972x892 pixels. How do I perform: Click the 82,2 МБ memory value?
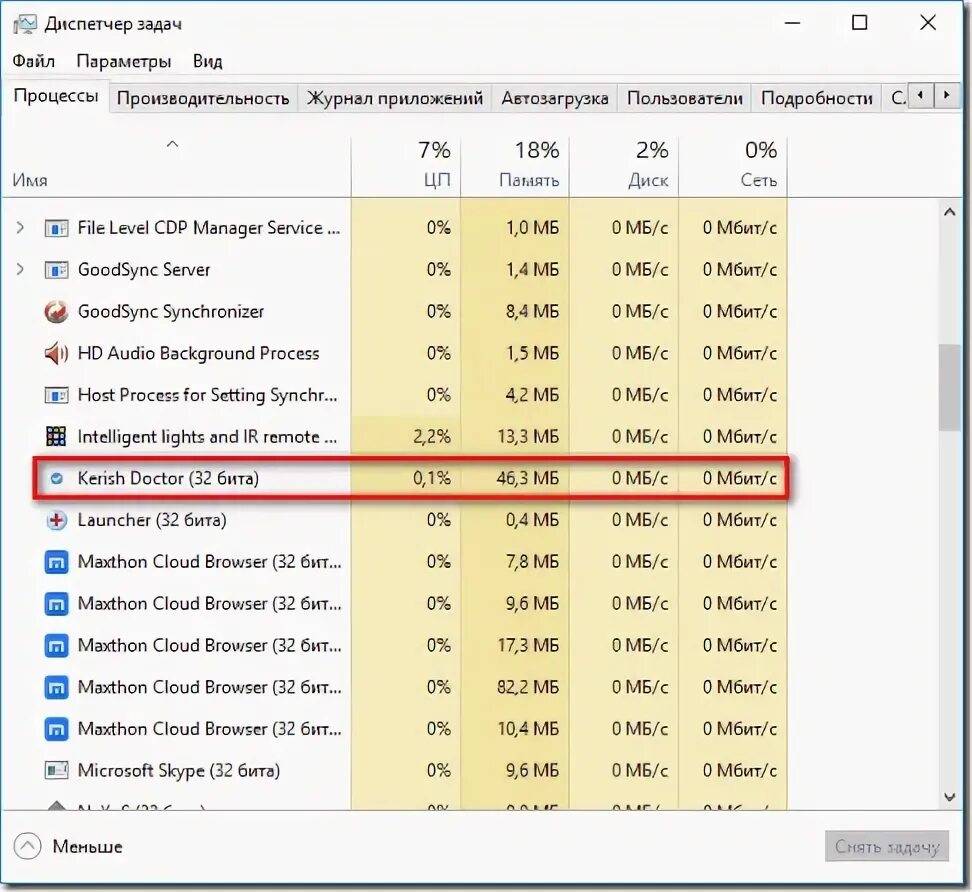(528, 687)
